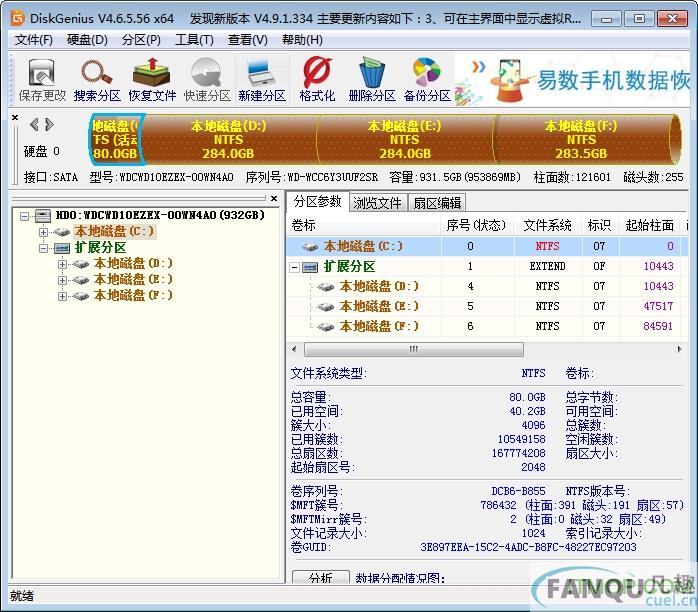The width and height of the screenshot is (698, 612).
Task: Click the 分析 button
Action: 321,577
